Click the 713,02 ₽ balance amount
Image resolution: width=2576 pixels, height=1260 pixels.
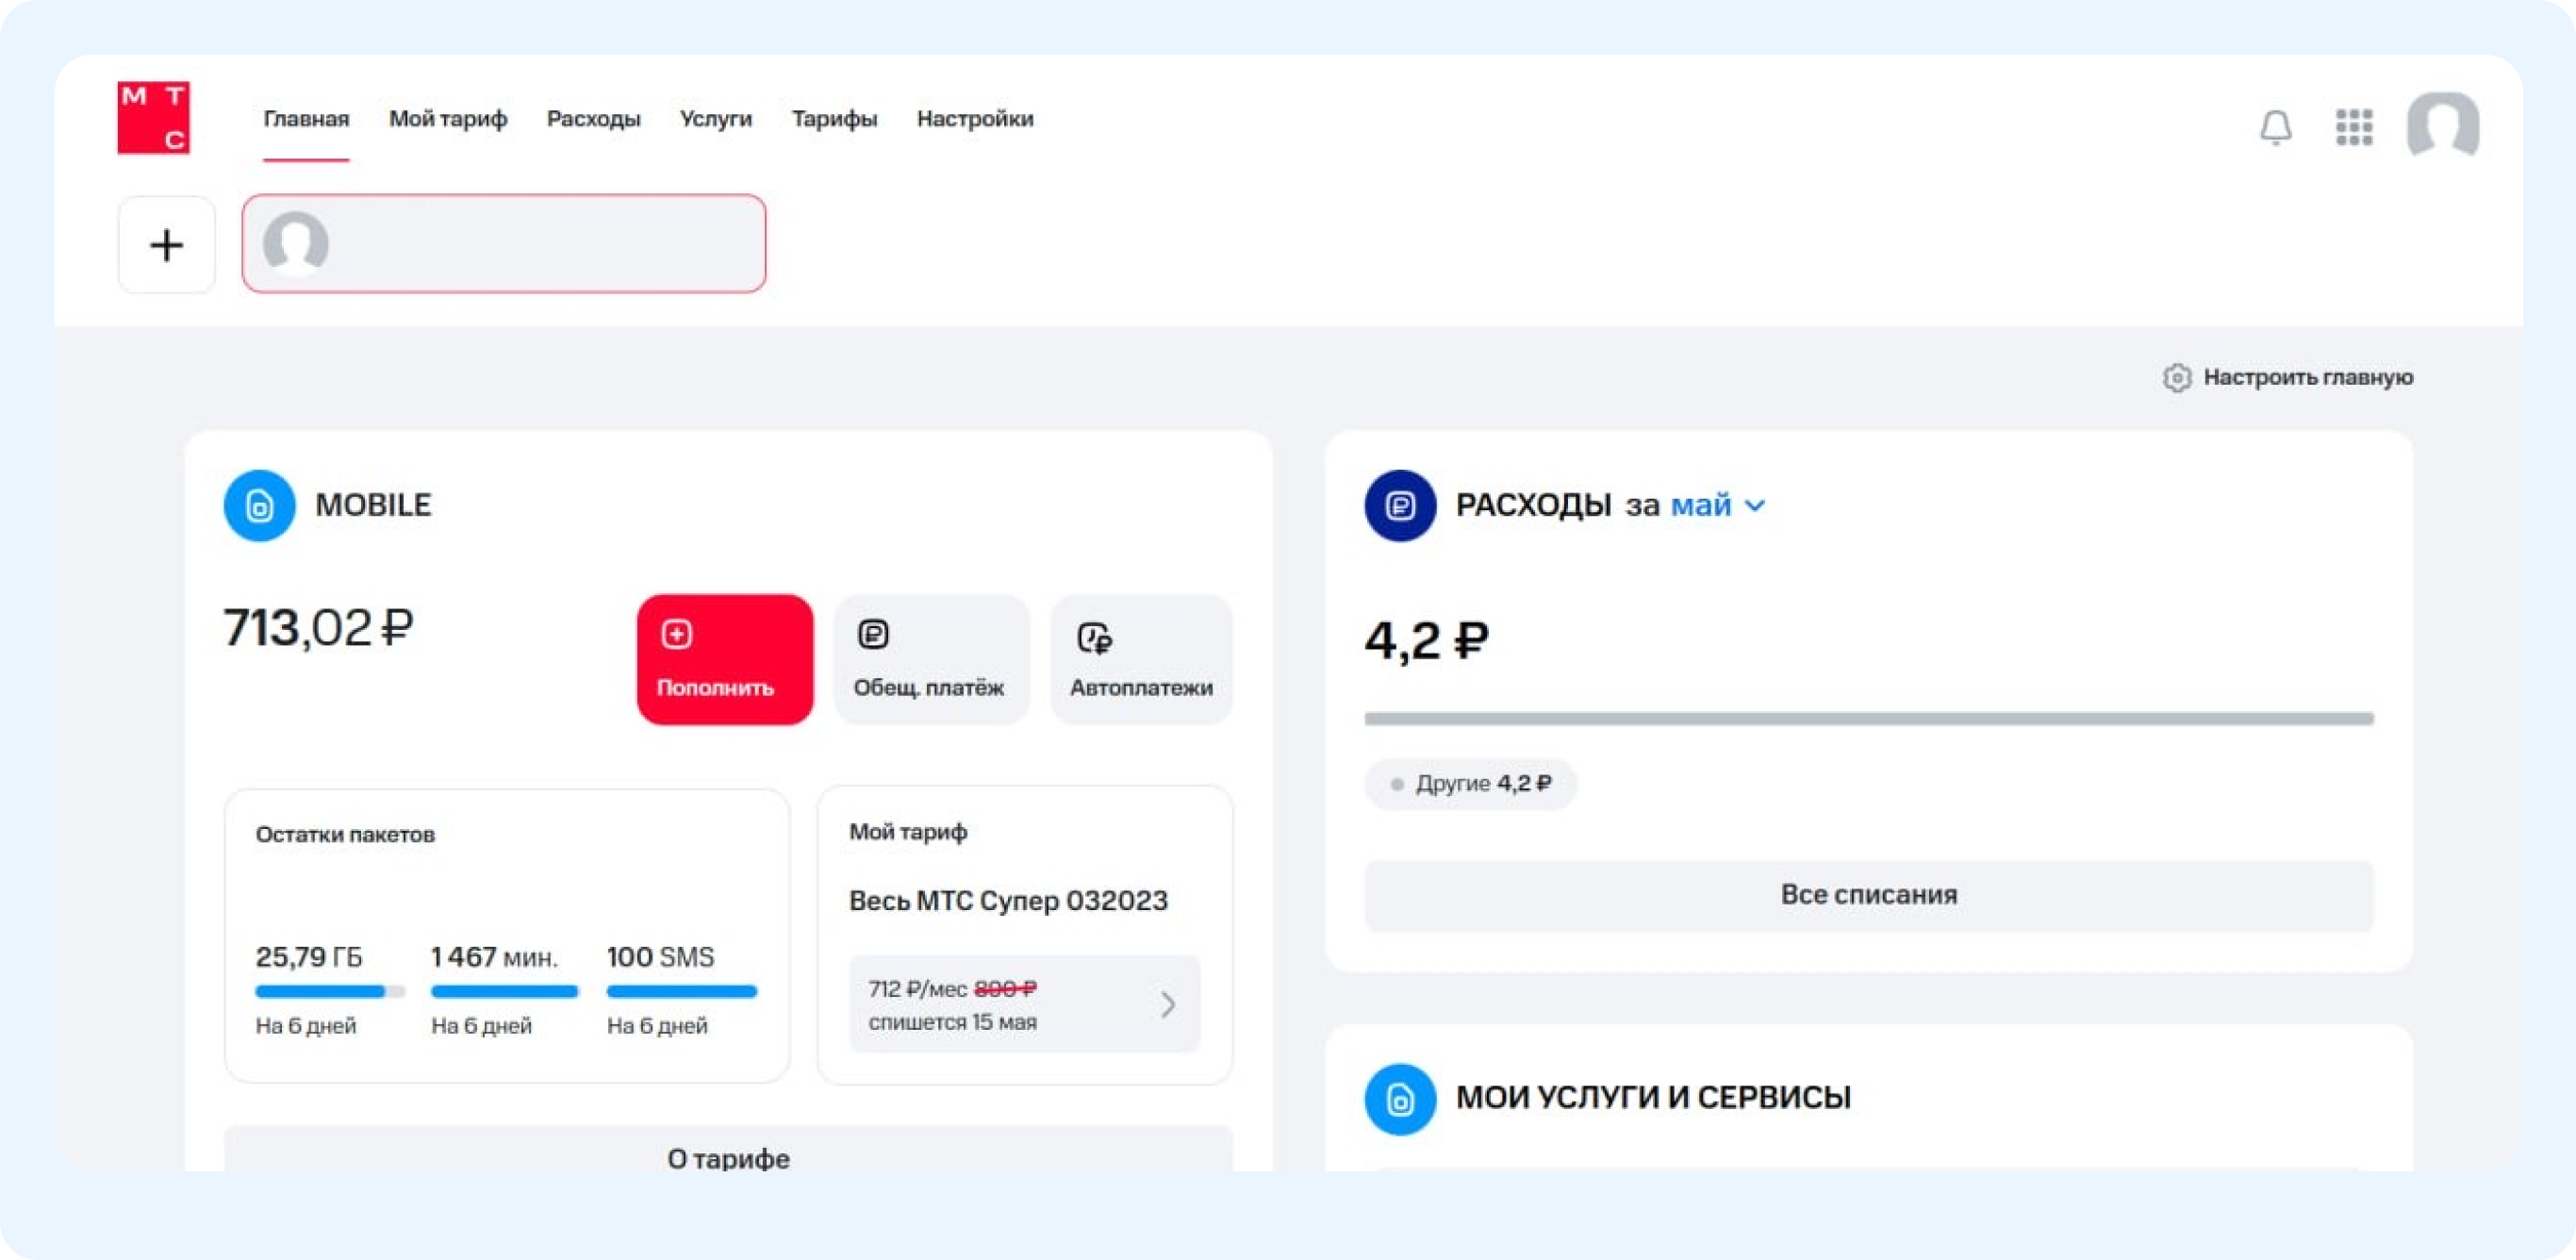(318, 628)
